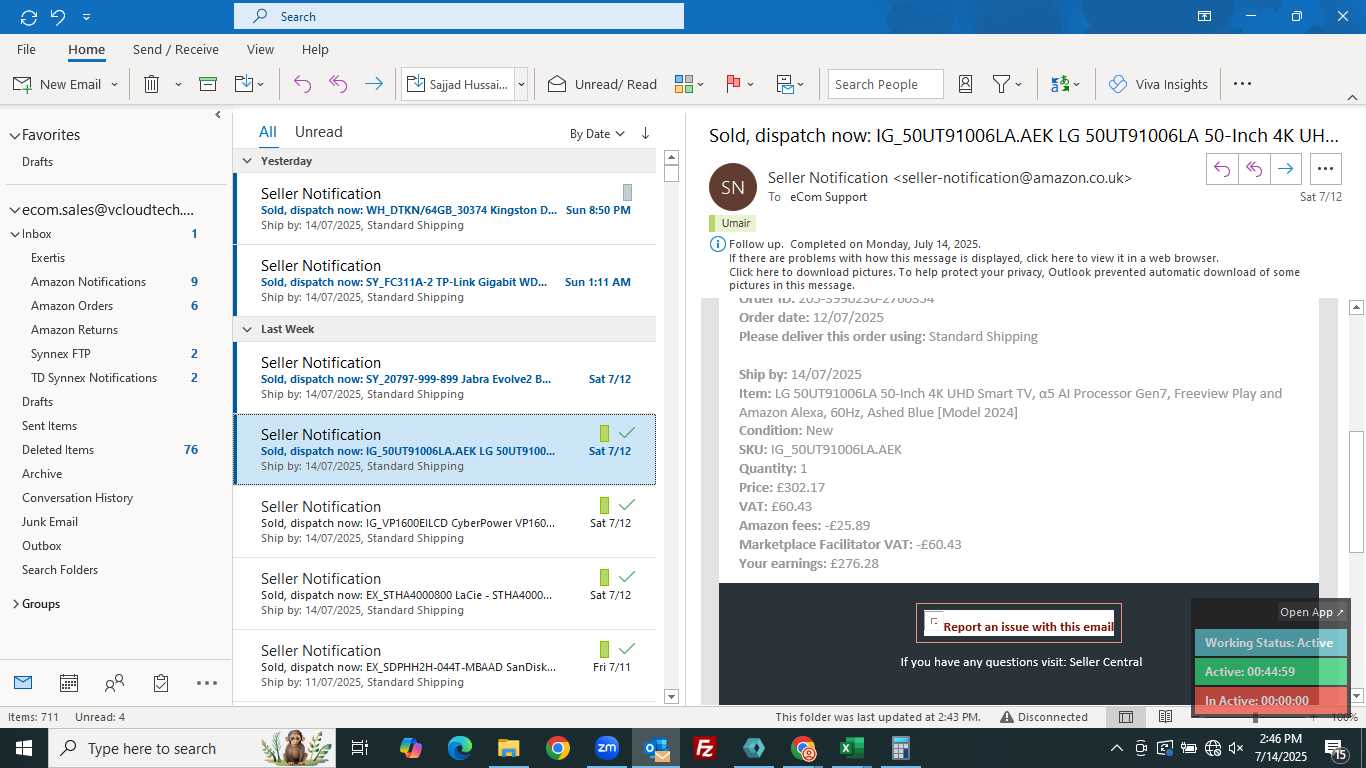Show the Unread messages filter

[x=318, y=132]
